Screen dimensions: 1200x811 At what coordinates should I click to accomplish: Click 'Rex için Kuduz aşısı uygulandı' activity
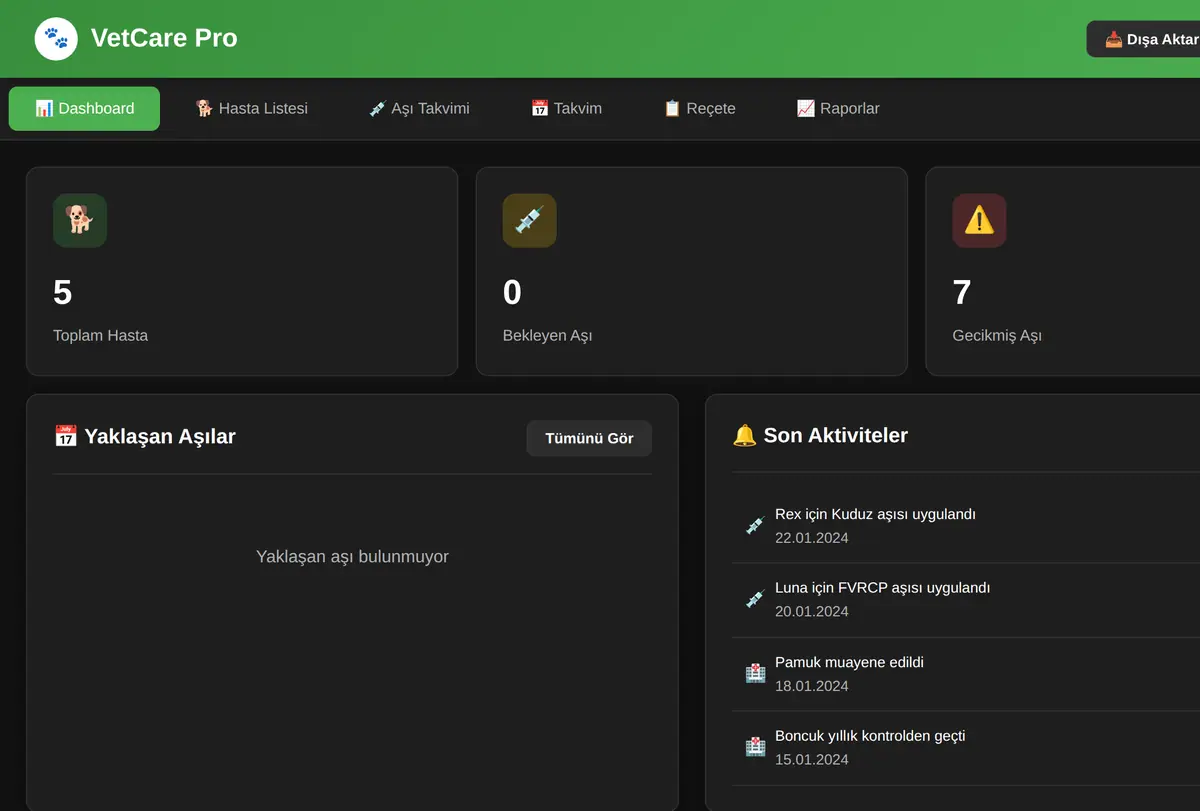[x=875, y=514]
